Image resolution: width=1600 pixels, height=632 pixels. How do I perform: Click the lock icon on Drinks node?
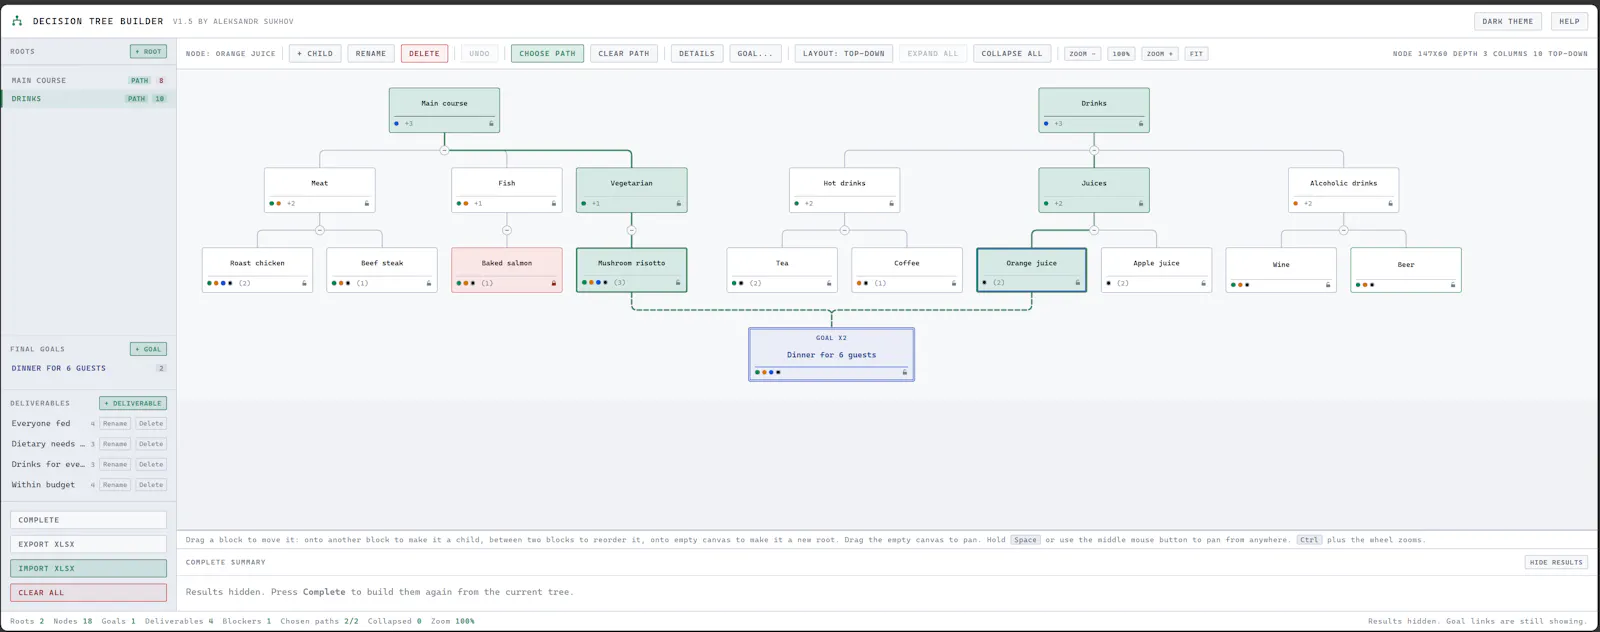coord(1140,124)
